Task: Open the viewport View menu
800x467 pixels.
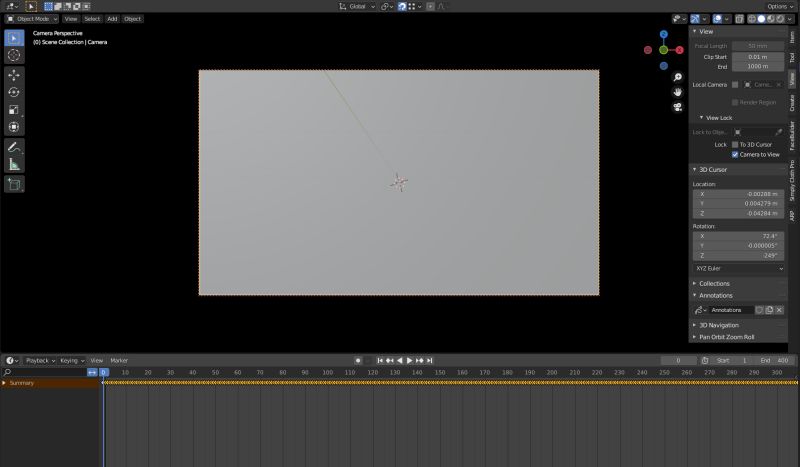Action: tap(70, 19)
